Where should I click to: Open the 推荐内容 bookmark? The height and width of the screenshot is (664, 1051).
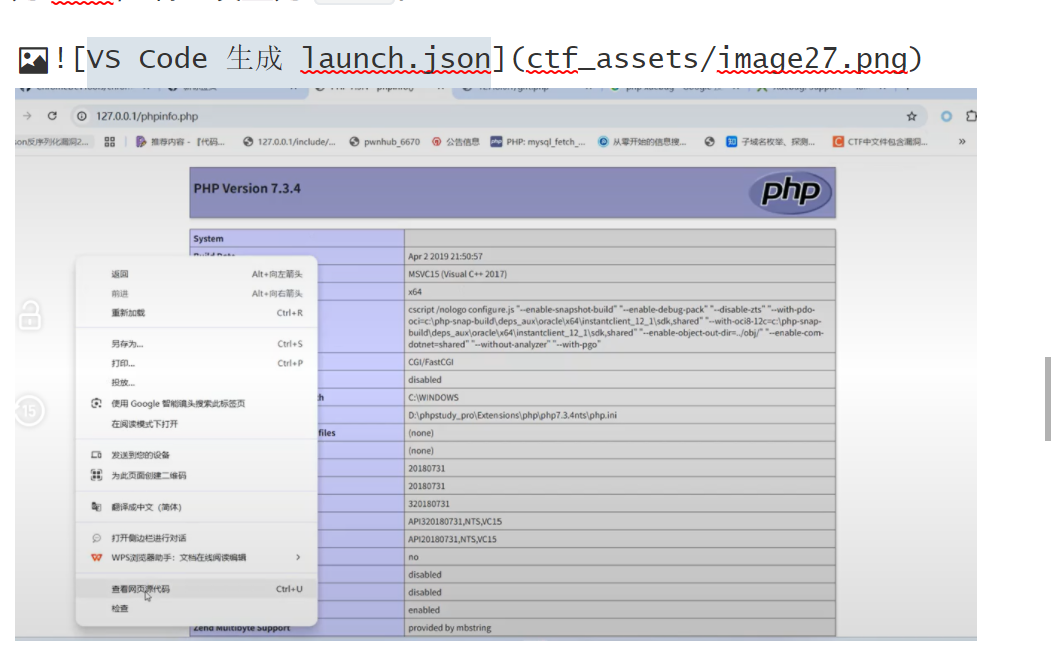point(180,141)
